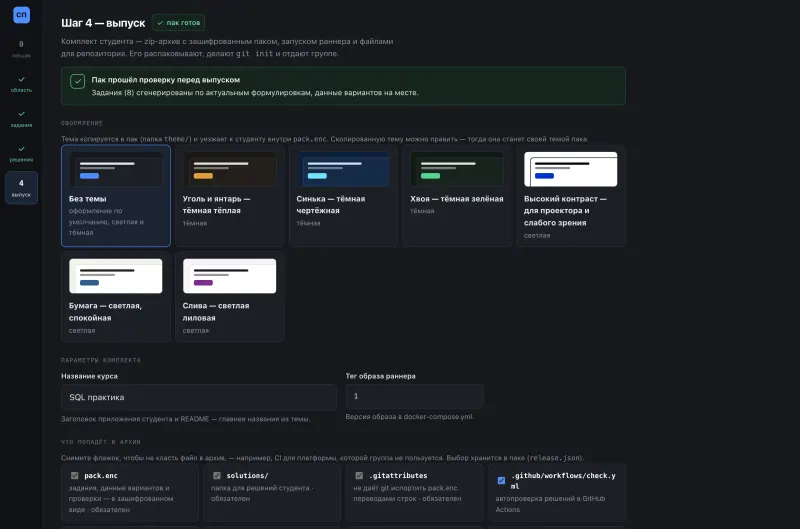Uncheck the .github/workflows/check.yml checkbox

[501, 481]
